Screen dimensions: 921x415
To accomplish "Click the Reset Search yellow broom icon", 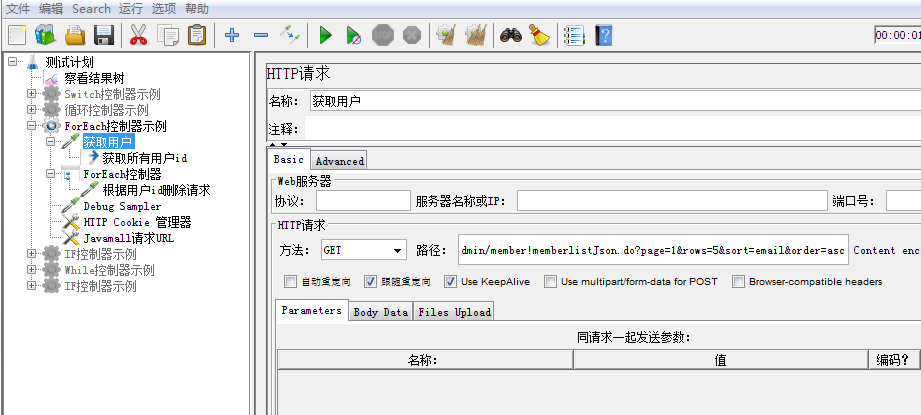I will [539, 35].
